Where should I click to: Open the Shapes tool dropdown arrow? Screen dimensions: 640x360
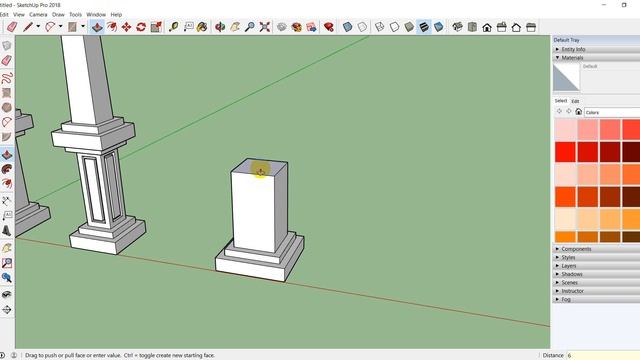click(83, 27)
